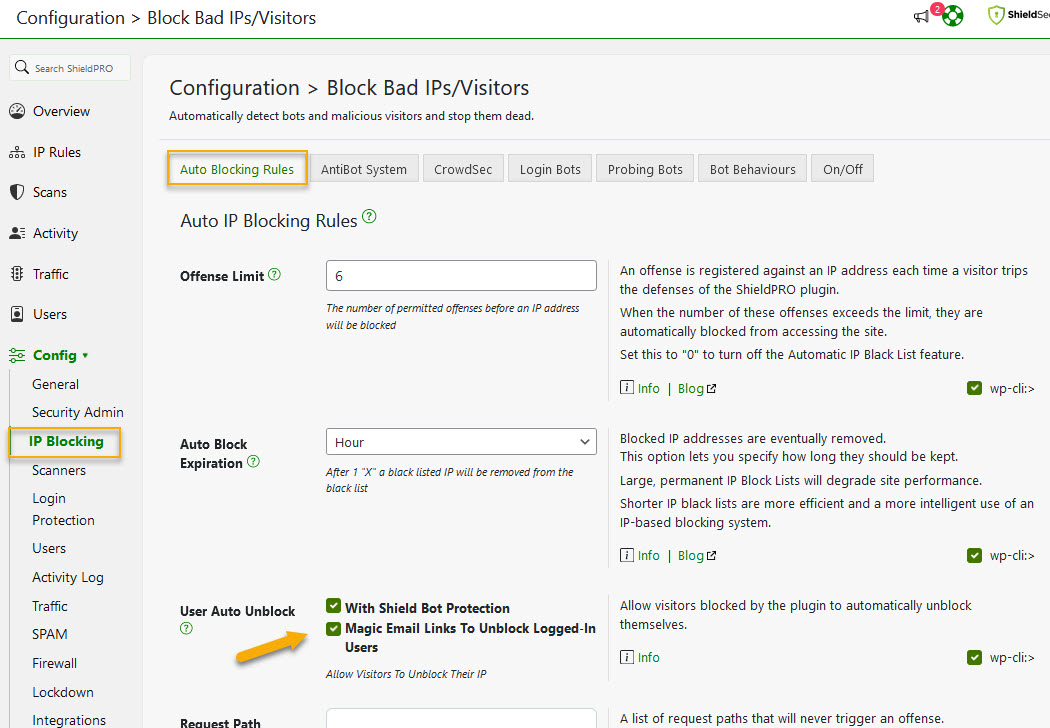Click the Scans shield icon
This screenshot has width=1050, height=728.
click(x=17, y=192)
